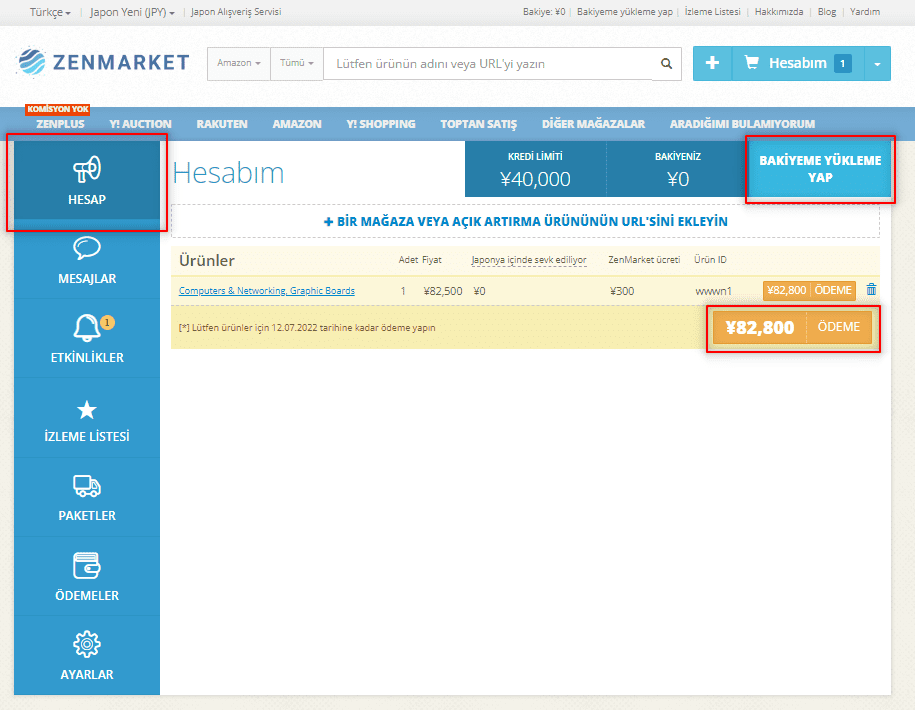Open the RAKUTEN menu tab

pyautogui.click(x=222, y=124)
